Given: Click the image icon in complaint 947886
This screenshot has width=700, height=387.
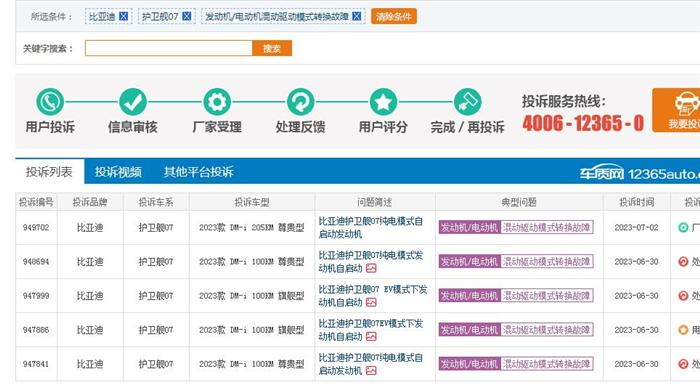Looking at the screenshot, I should point(371,337).
